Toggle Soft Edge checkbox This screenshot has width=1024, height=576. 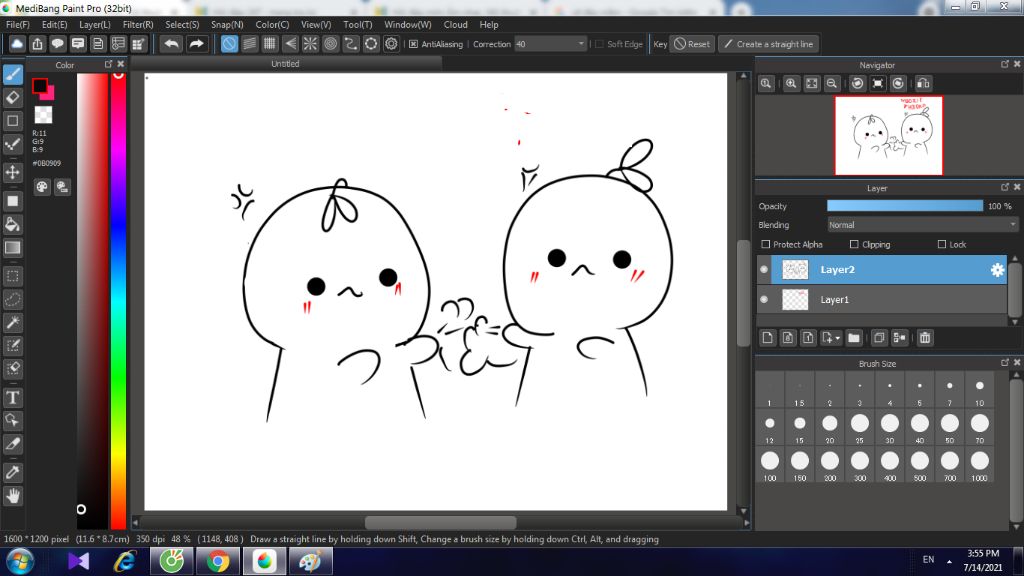(x=600, y=44)
